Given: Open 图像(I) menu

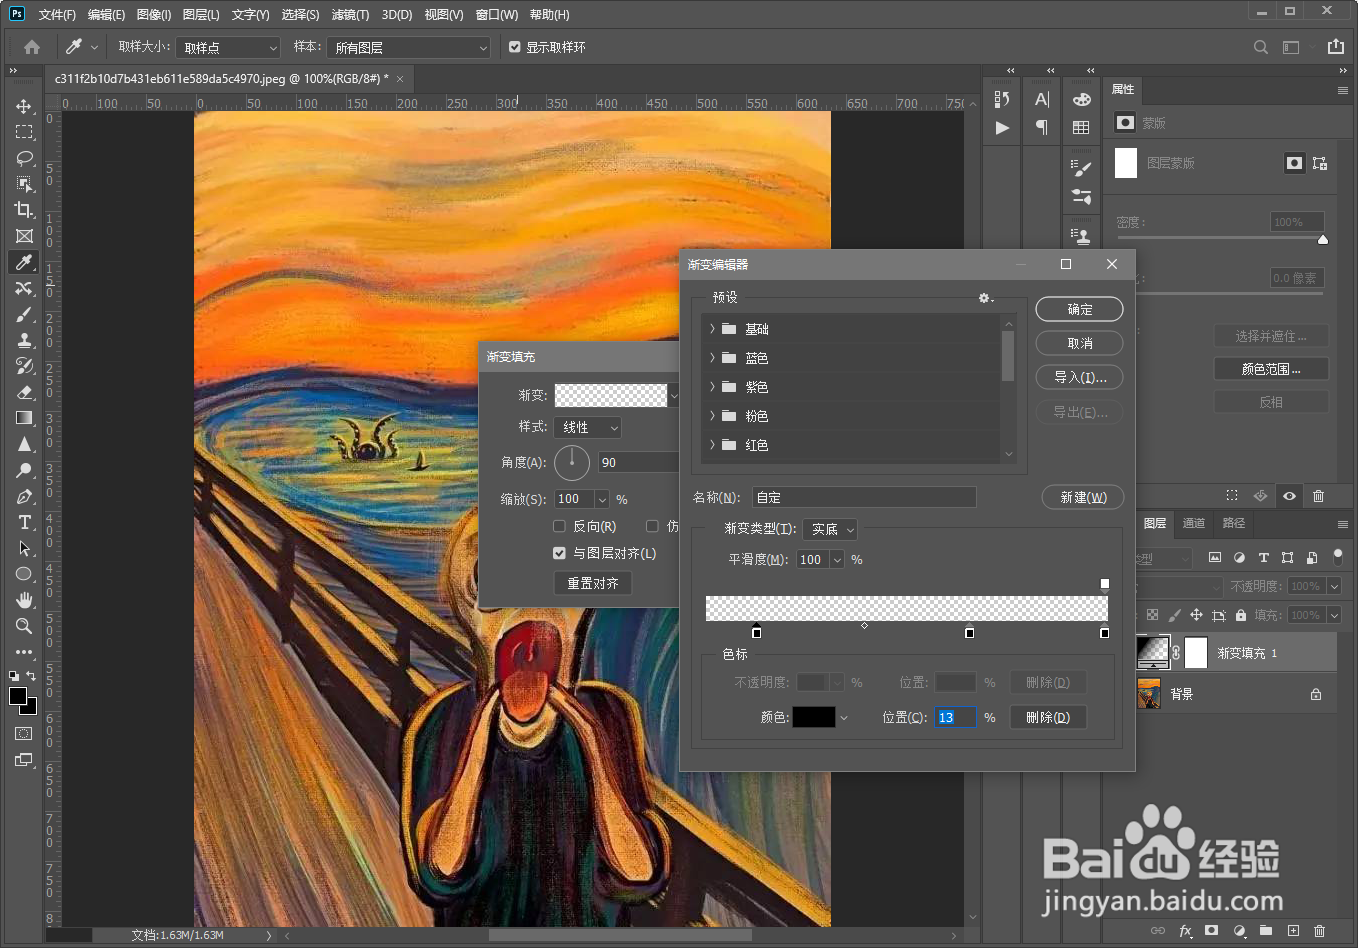Looking at the screenshot, I should (154, 15).
